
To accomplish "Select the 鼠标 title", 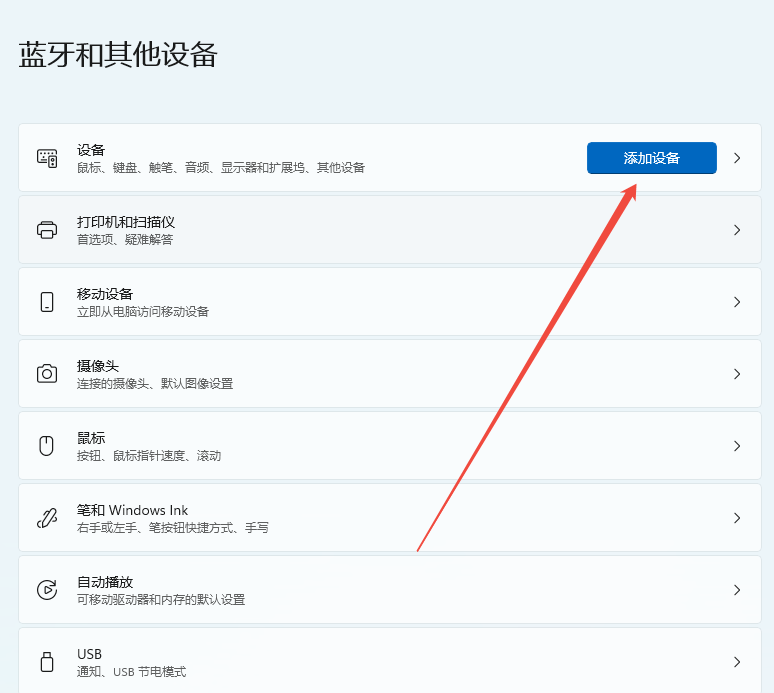I will pos(91,438).
